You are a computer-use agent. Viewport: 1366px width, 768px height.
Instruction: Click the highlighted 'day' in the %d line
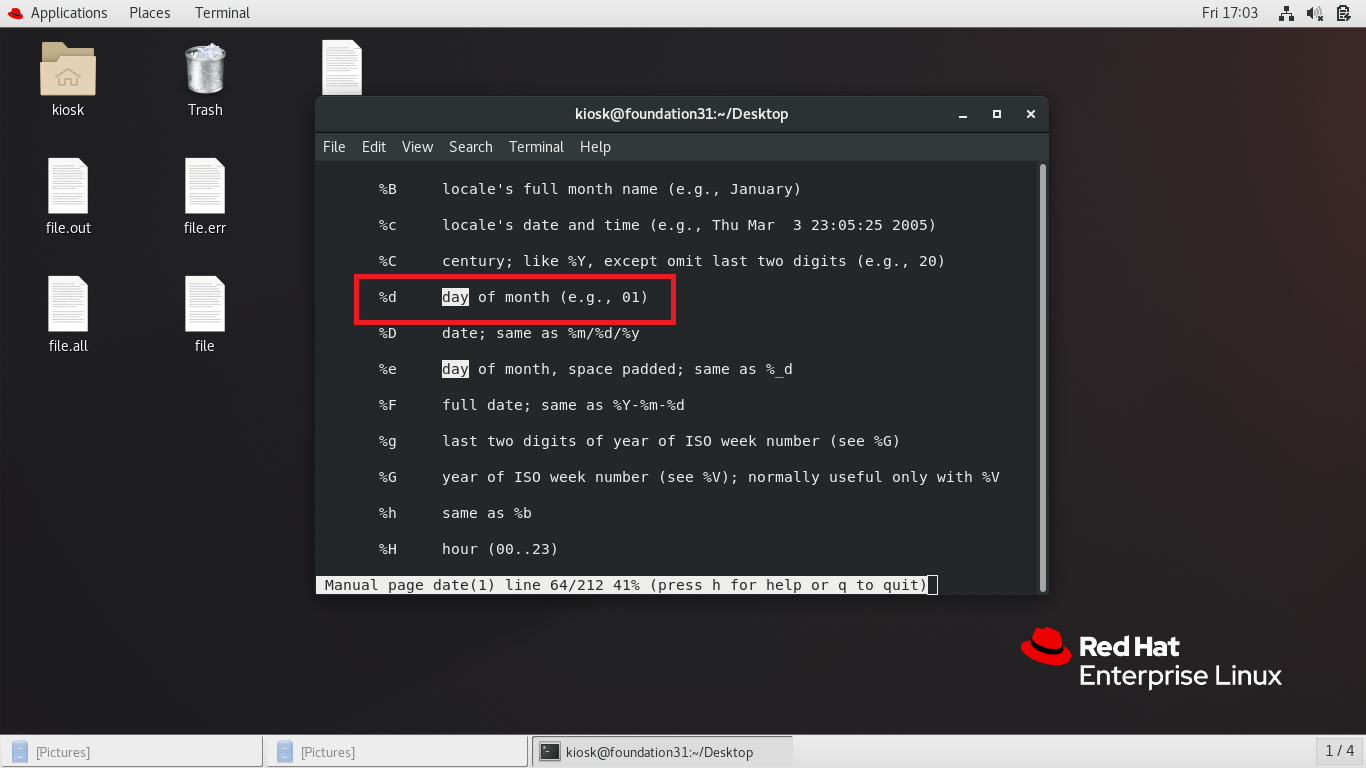coord(455,297)
